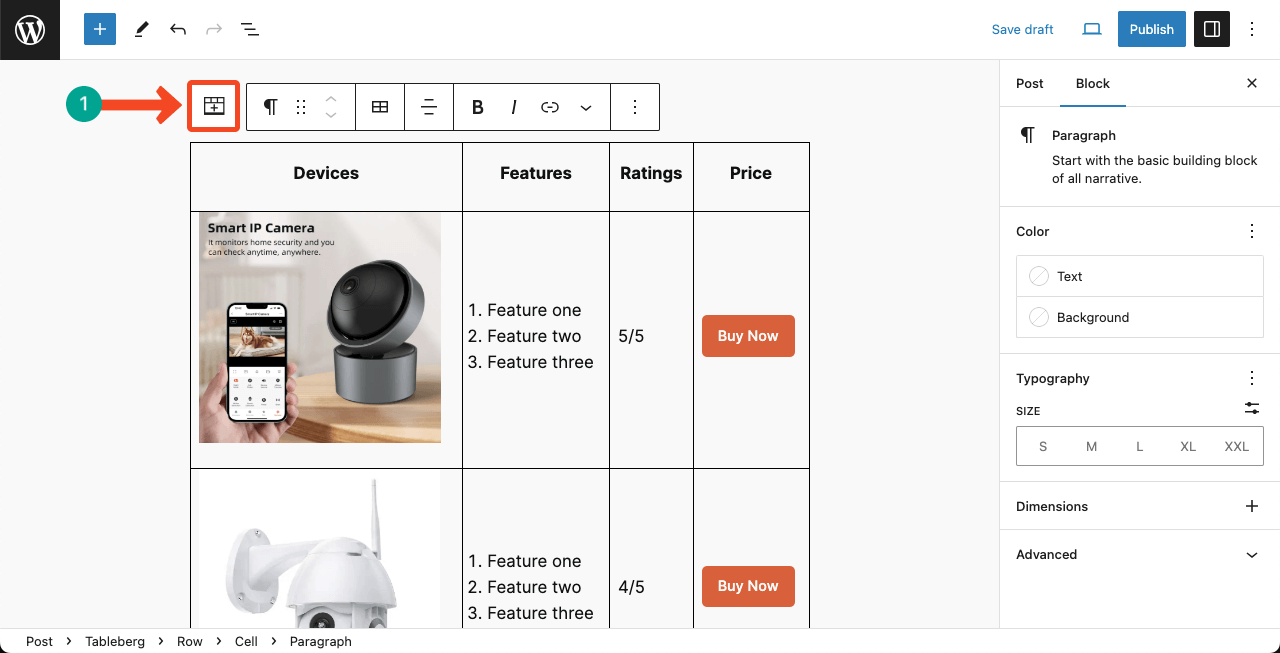Select the Paragraph block icon in toolbar
The height and width of the screenshot is (653, 1280).
(x=270, y=106)
